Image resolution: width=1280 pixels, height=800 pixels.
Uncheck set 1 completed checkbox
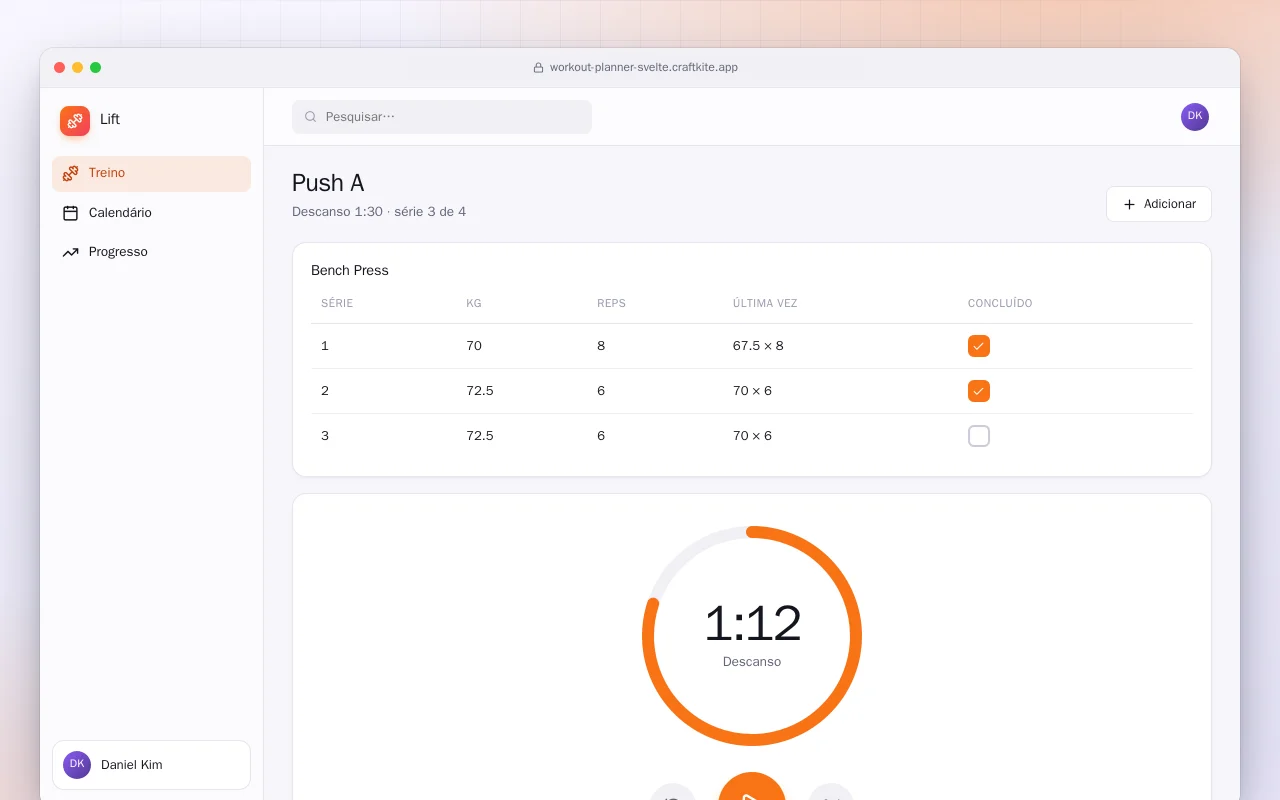pyautogui.click(x=979, y=346)
